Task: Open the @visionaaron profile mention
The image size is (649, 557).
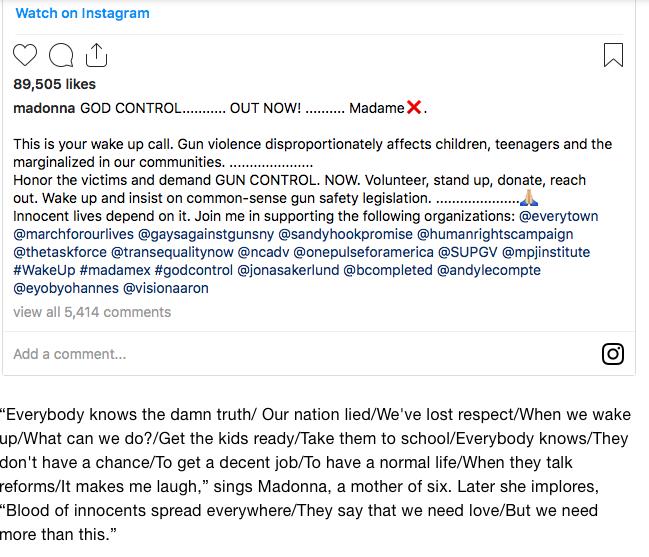Action: (x=166, y=288)
